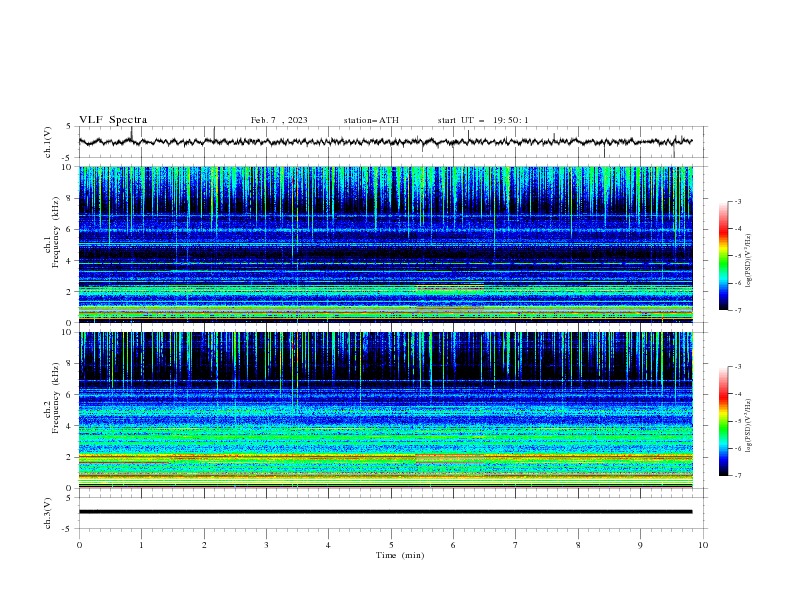This screenshot has height=612, width=792.
Task: Click the ch.1 color bar log(PSD) unit label
Action: 750,260
